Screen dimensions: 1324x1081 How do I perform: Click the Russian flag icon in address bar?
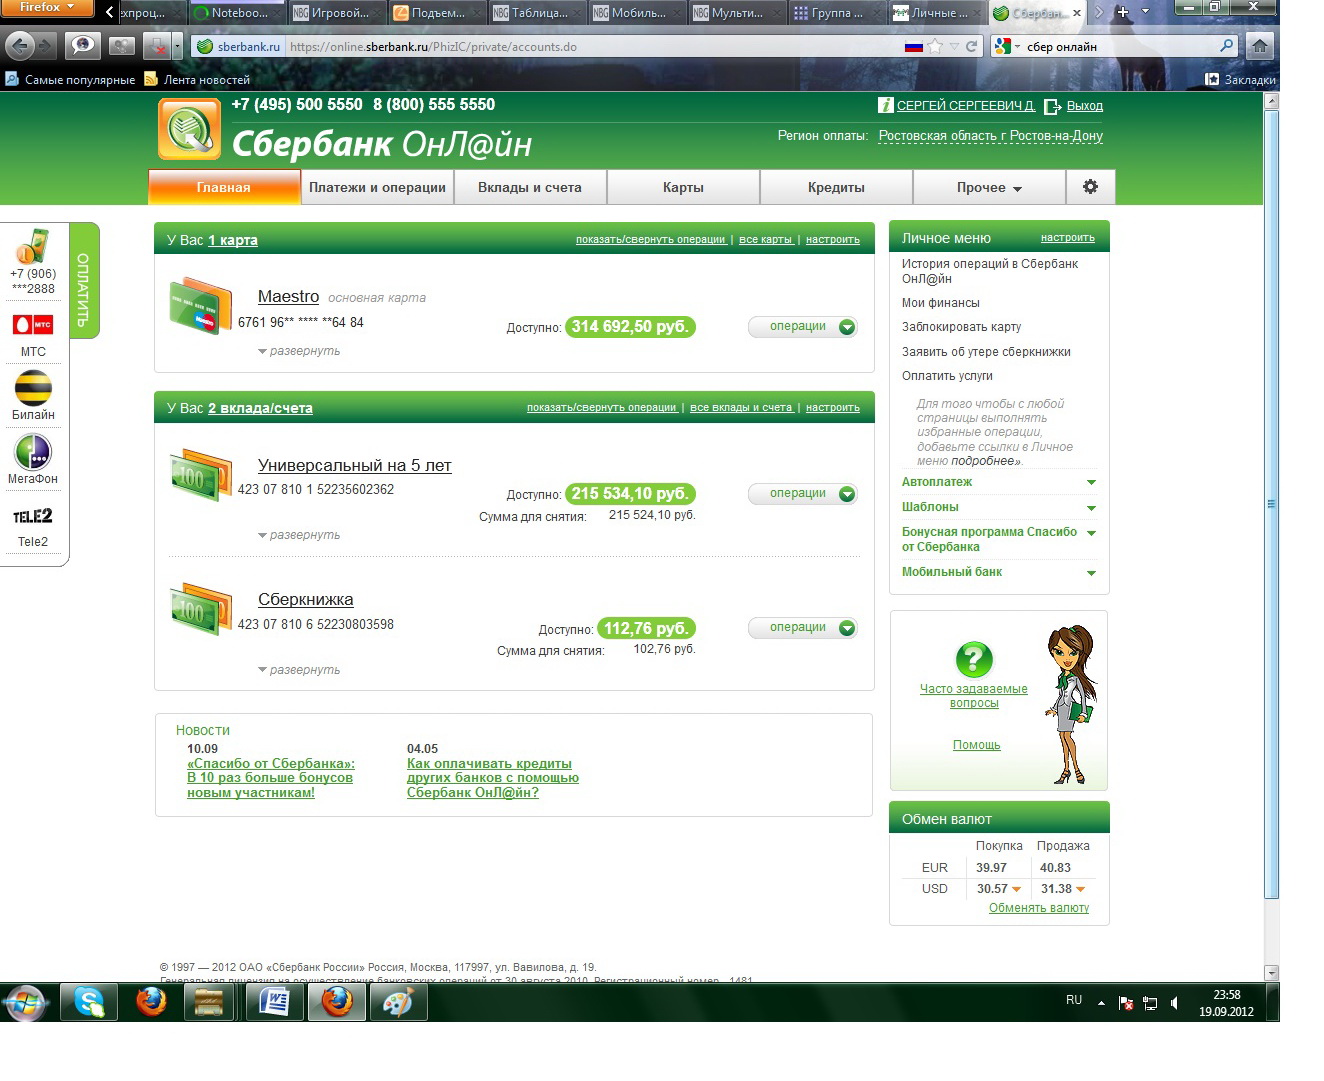click(x=912, y=47)
